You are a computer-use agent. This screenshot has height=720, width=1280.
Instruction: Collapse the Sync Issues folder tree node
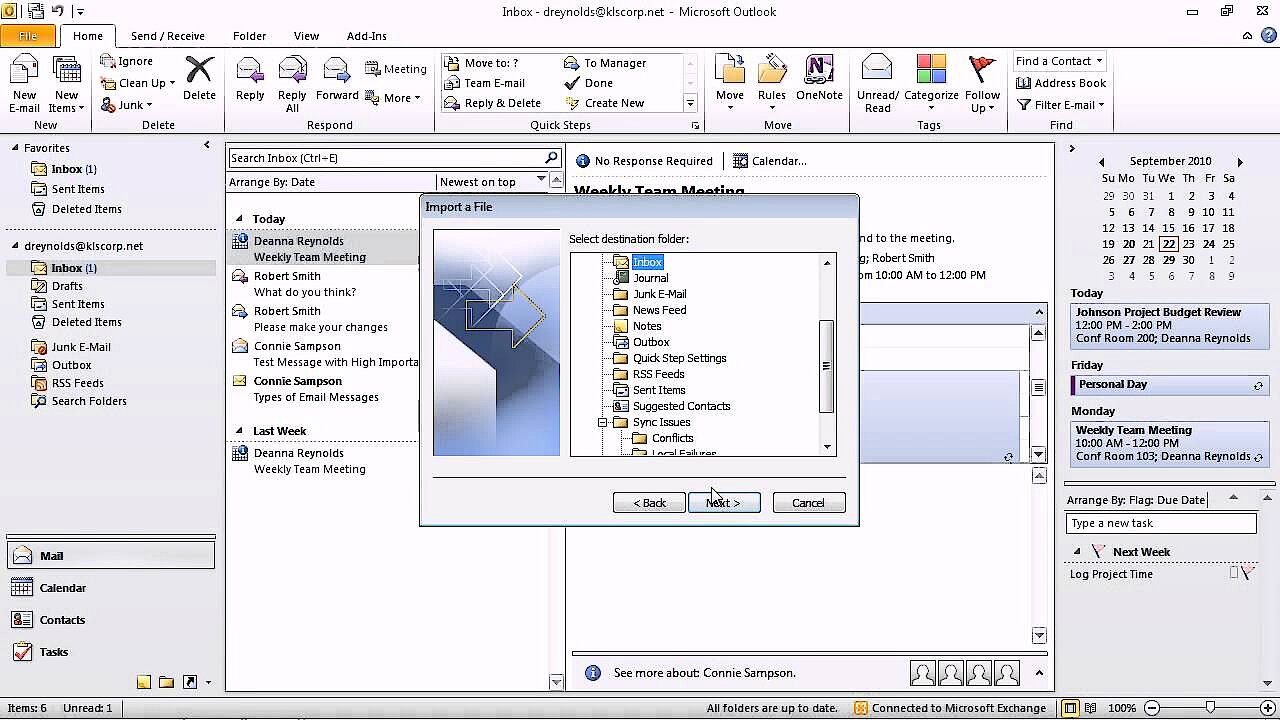603,422
